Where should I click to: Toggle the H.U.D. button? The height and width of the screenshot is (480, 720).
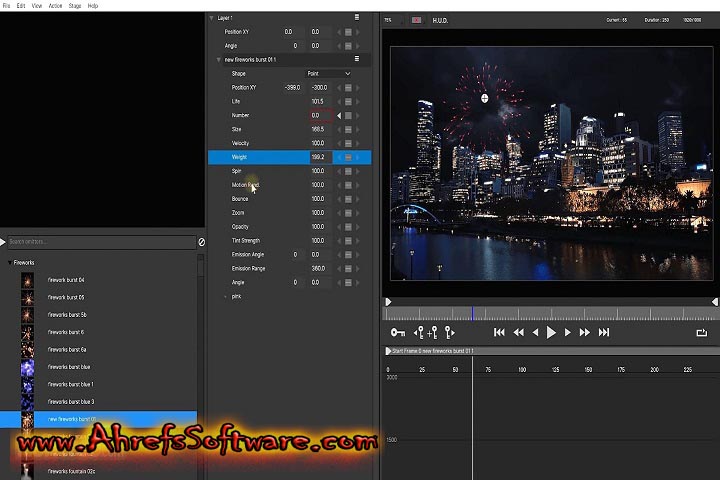[440, 20]
